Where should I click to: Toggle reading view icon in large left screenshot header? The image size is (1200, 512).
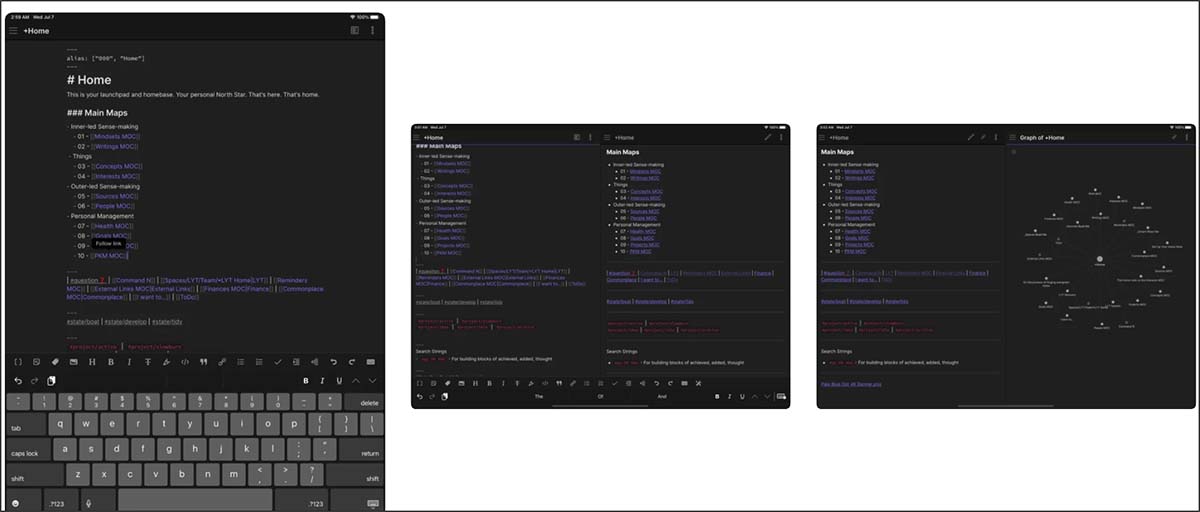click(x=355, y=31)
